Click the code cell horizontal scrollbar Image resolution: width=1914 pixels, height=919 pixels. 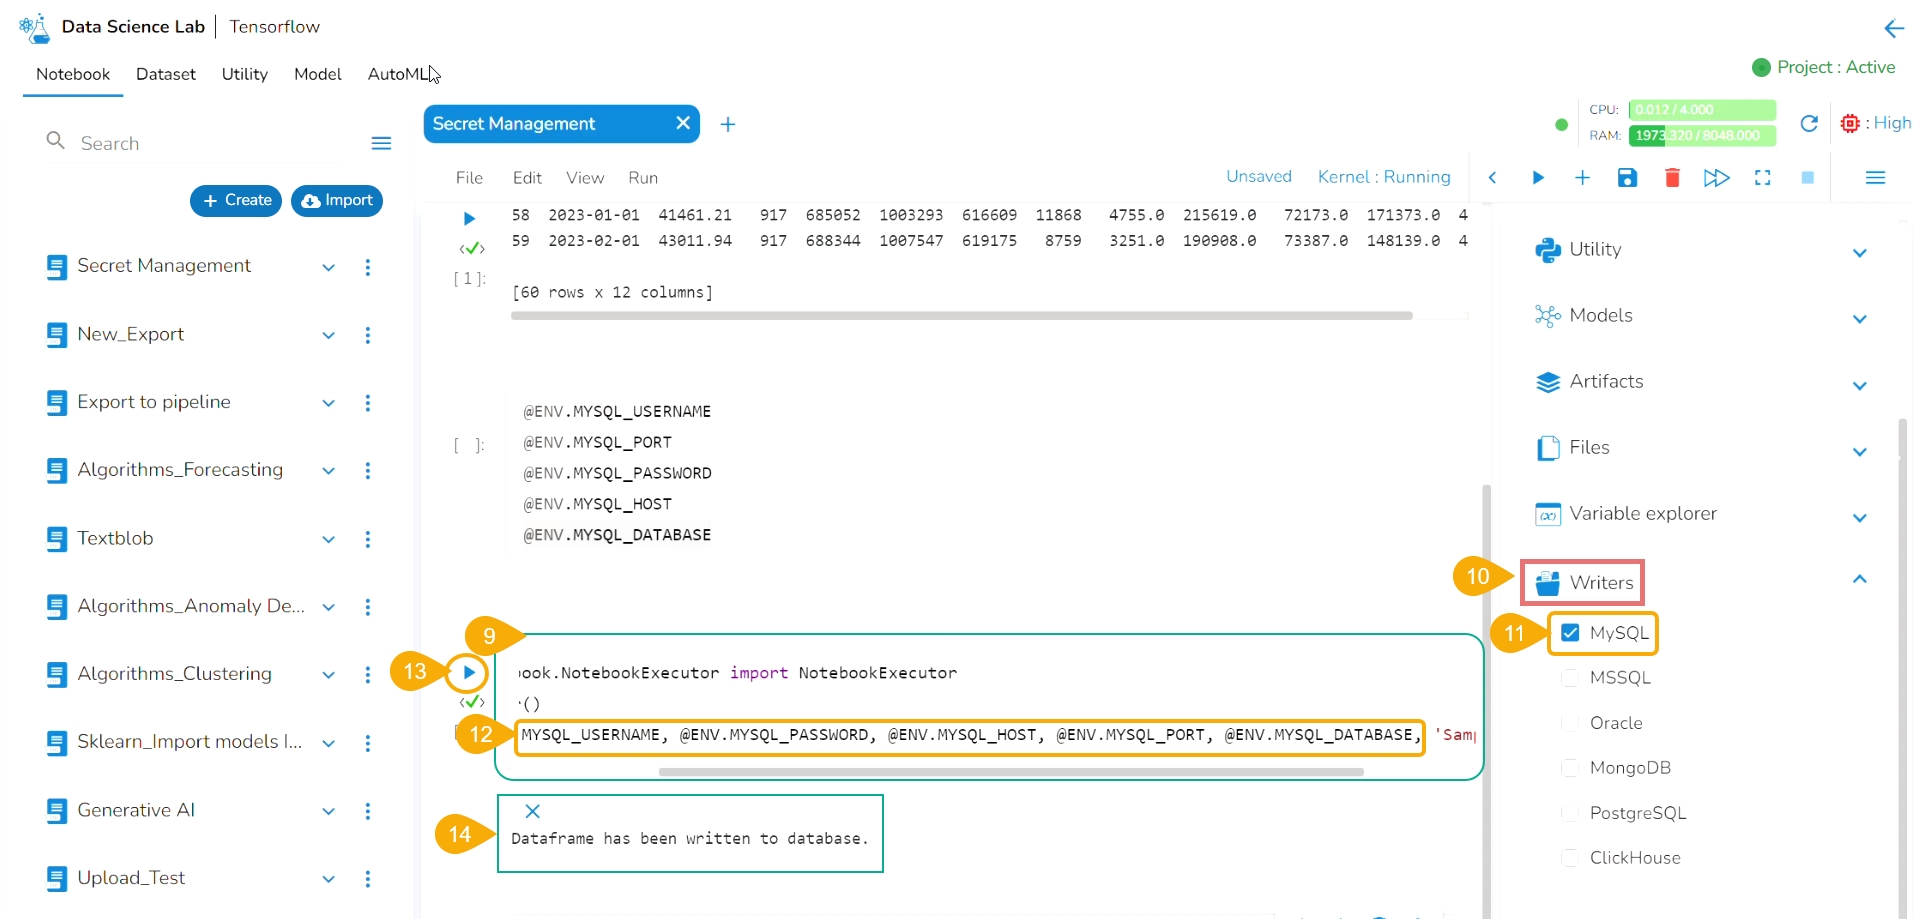coord(1011,772)
